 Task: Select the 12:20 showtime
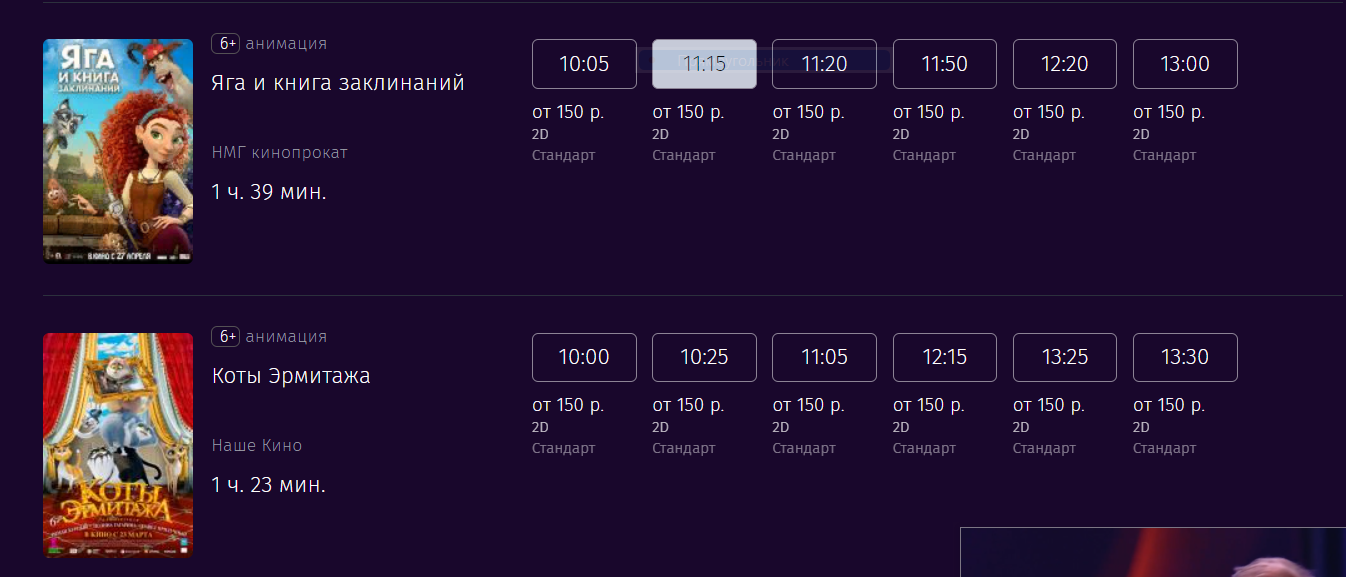(1065, 64)
